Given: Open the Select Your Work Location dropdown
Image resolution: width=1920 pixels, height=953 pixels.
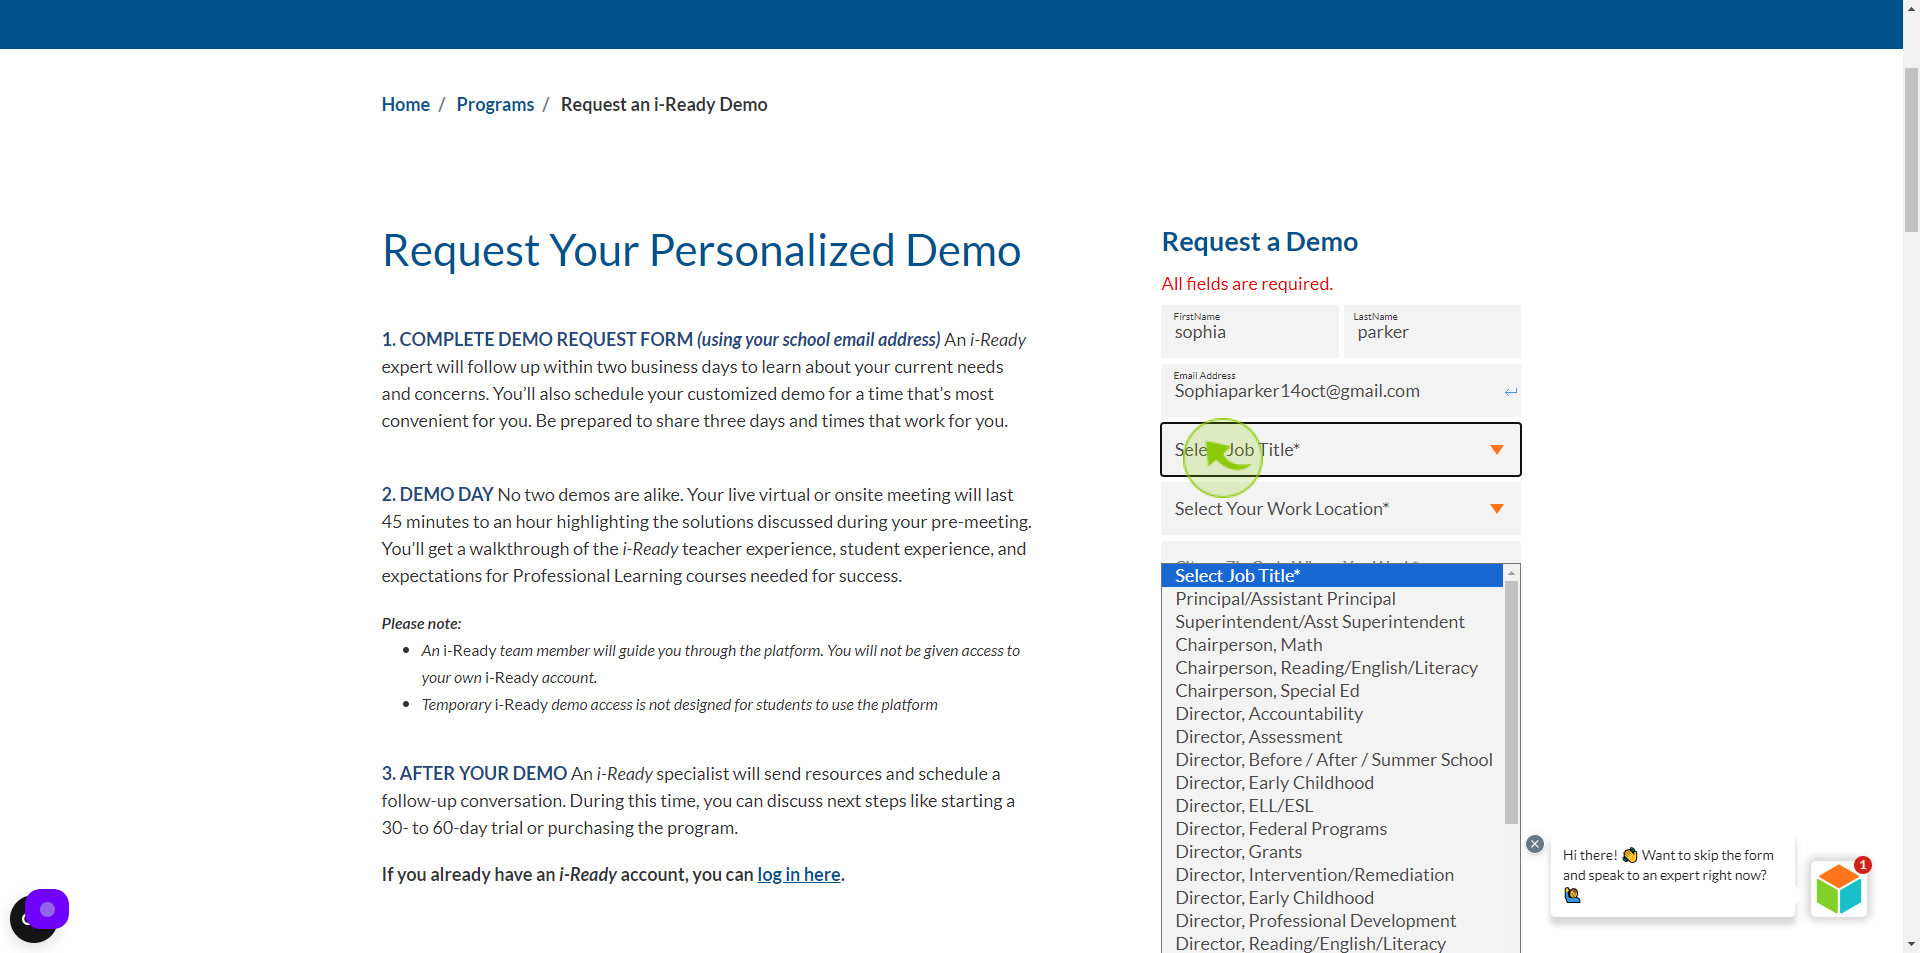Looking at the screenshot, I should tap(1341, 509).
